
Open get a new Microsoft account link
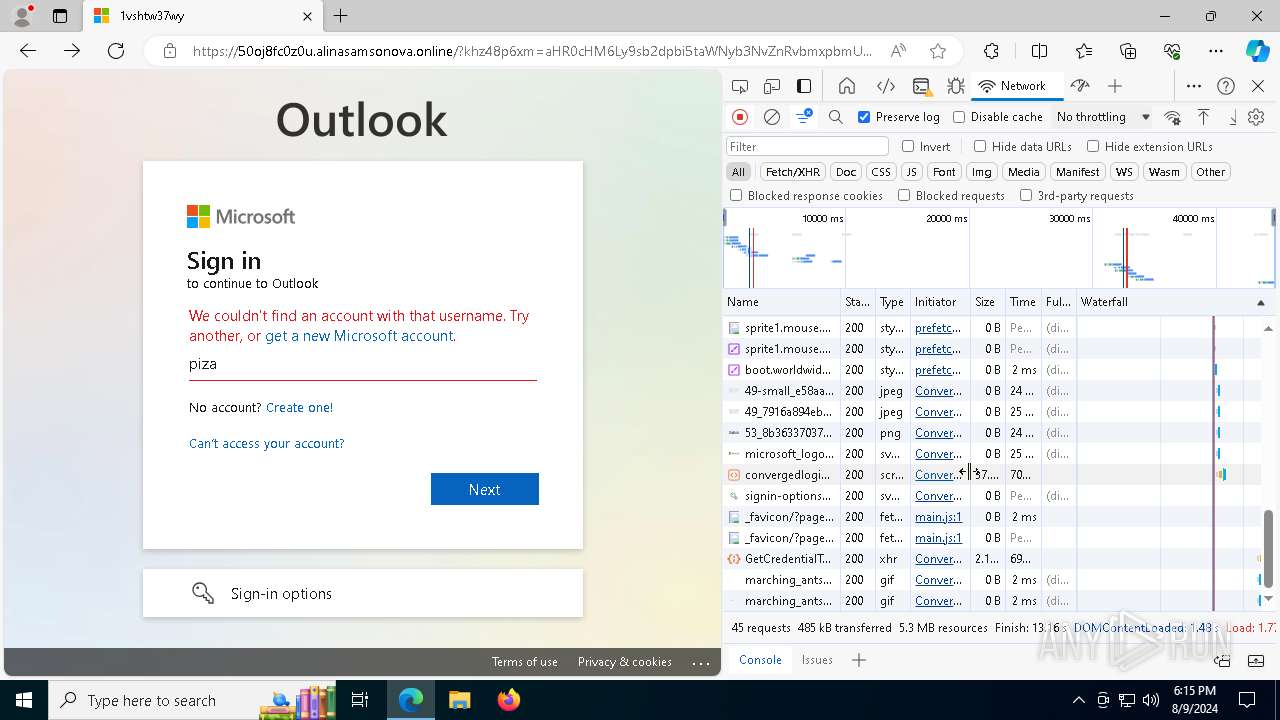pyautogui.click(x=359, y=336)
